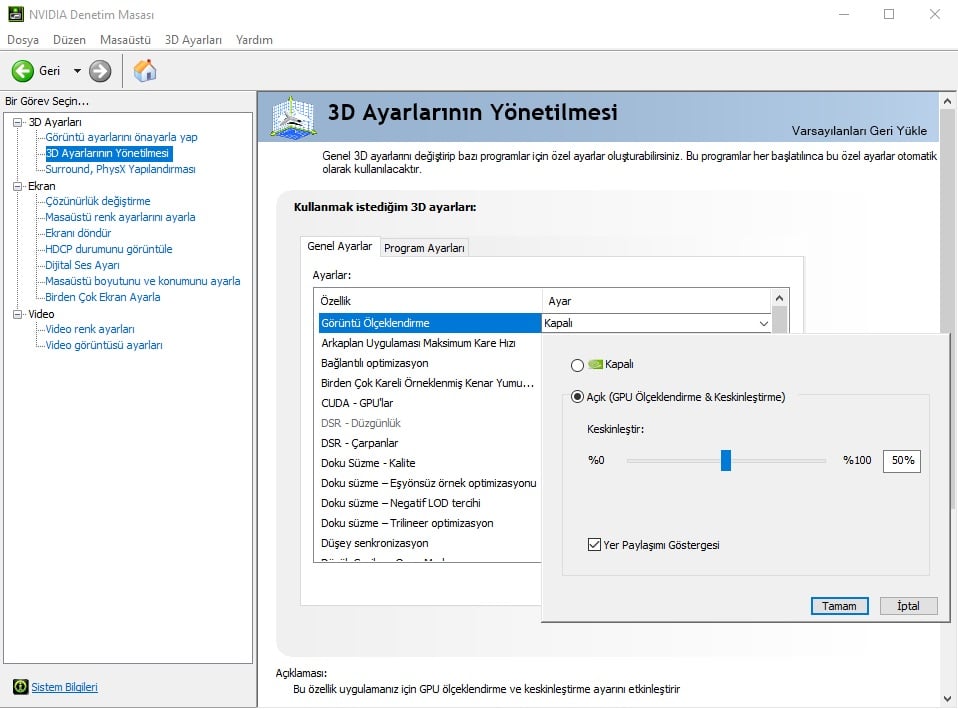The width and height of the screenshot is (958, 709).
Task: Open the Sistem Bilgileri link
Action: (64, 687)
